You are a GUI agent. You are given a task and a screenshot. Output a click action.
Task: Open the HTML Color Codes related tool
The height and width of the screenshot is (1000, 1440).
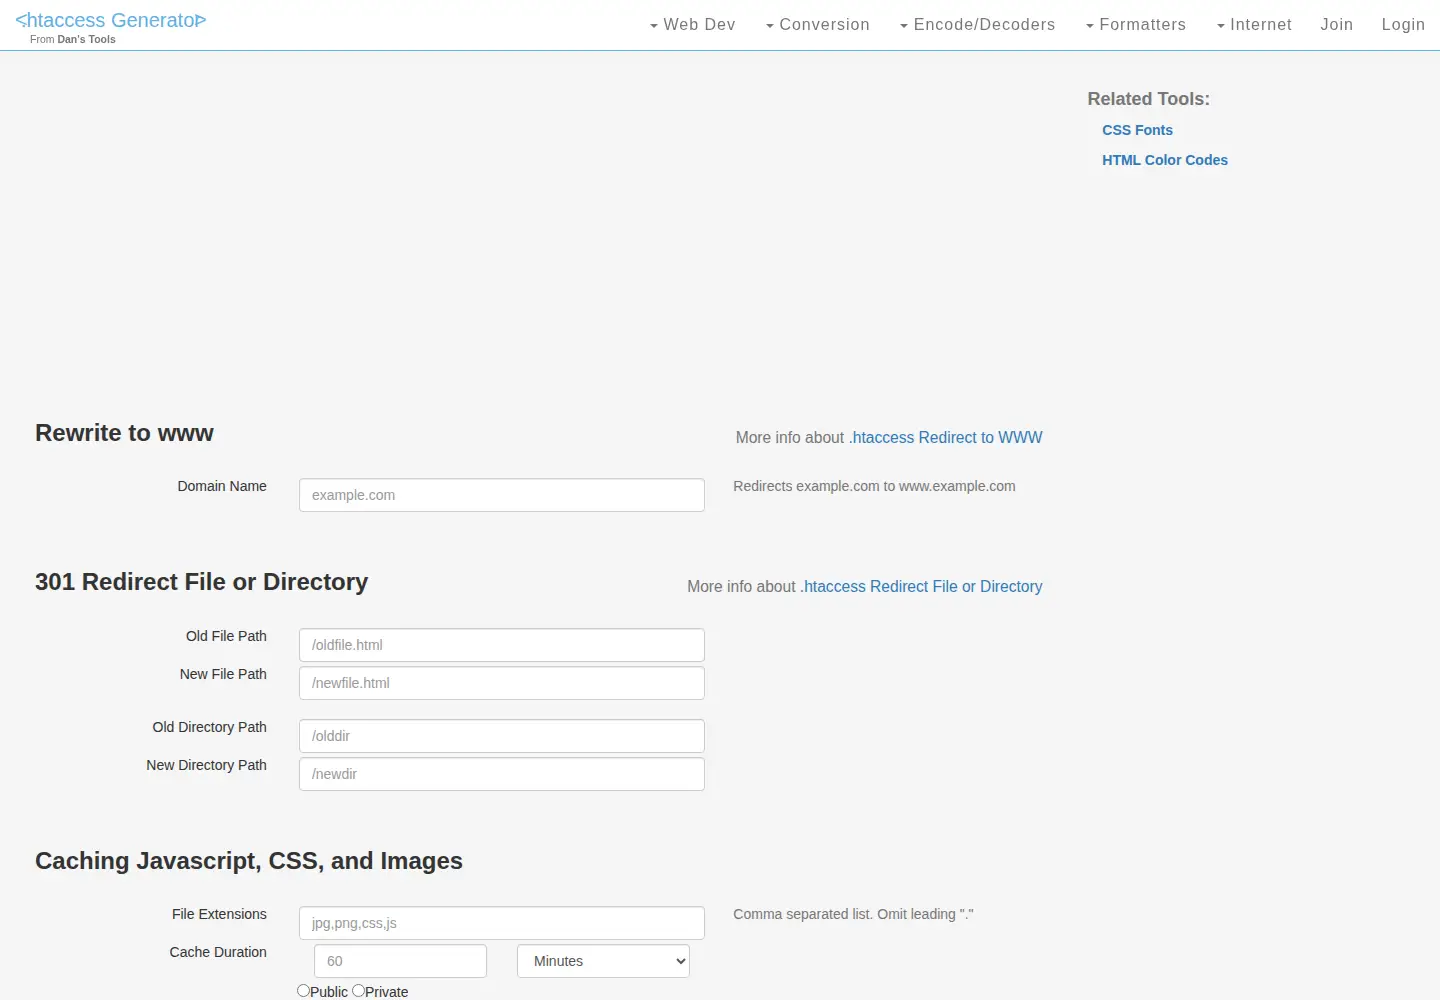(x=1164, y=160)
